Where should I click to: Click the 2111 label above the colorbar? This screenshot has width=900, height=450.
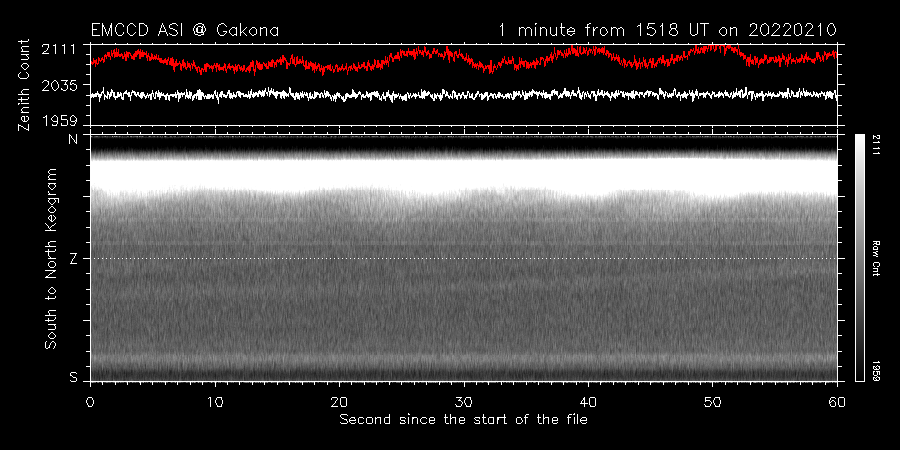877,143
